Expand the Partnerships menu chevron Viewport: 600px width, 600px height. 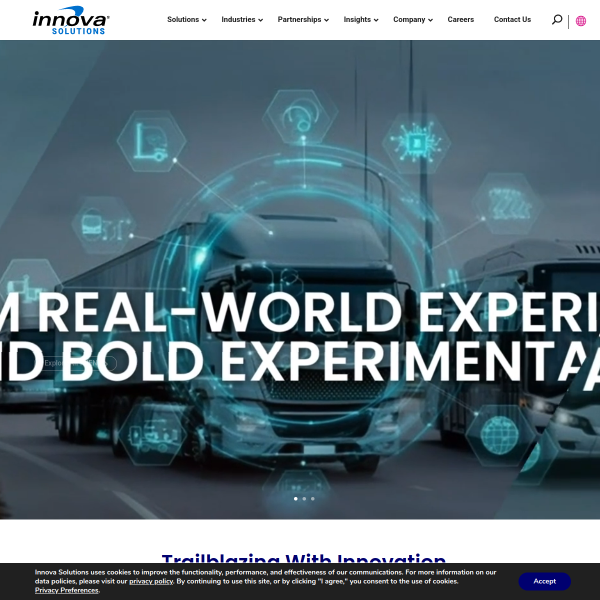[x=326, y=20]
